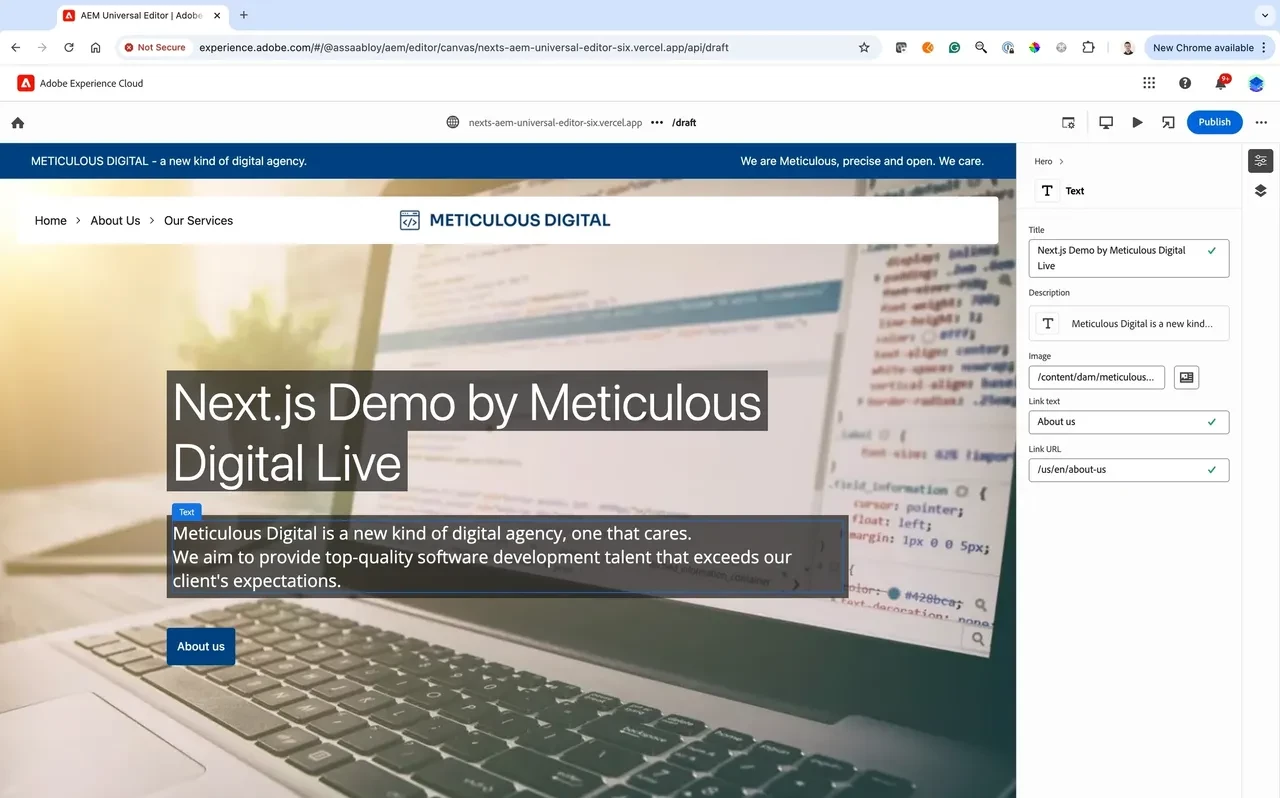
Task: Open the Properties rail icon
Action: click(1260, 160)
